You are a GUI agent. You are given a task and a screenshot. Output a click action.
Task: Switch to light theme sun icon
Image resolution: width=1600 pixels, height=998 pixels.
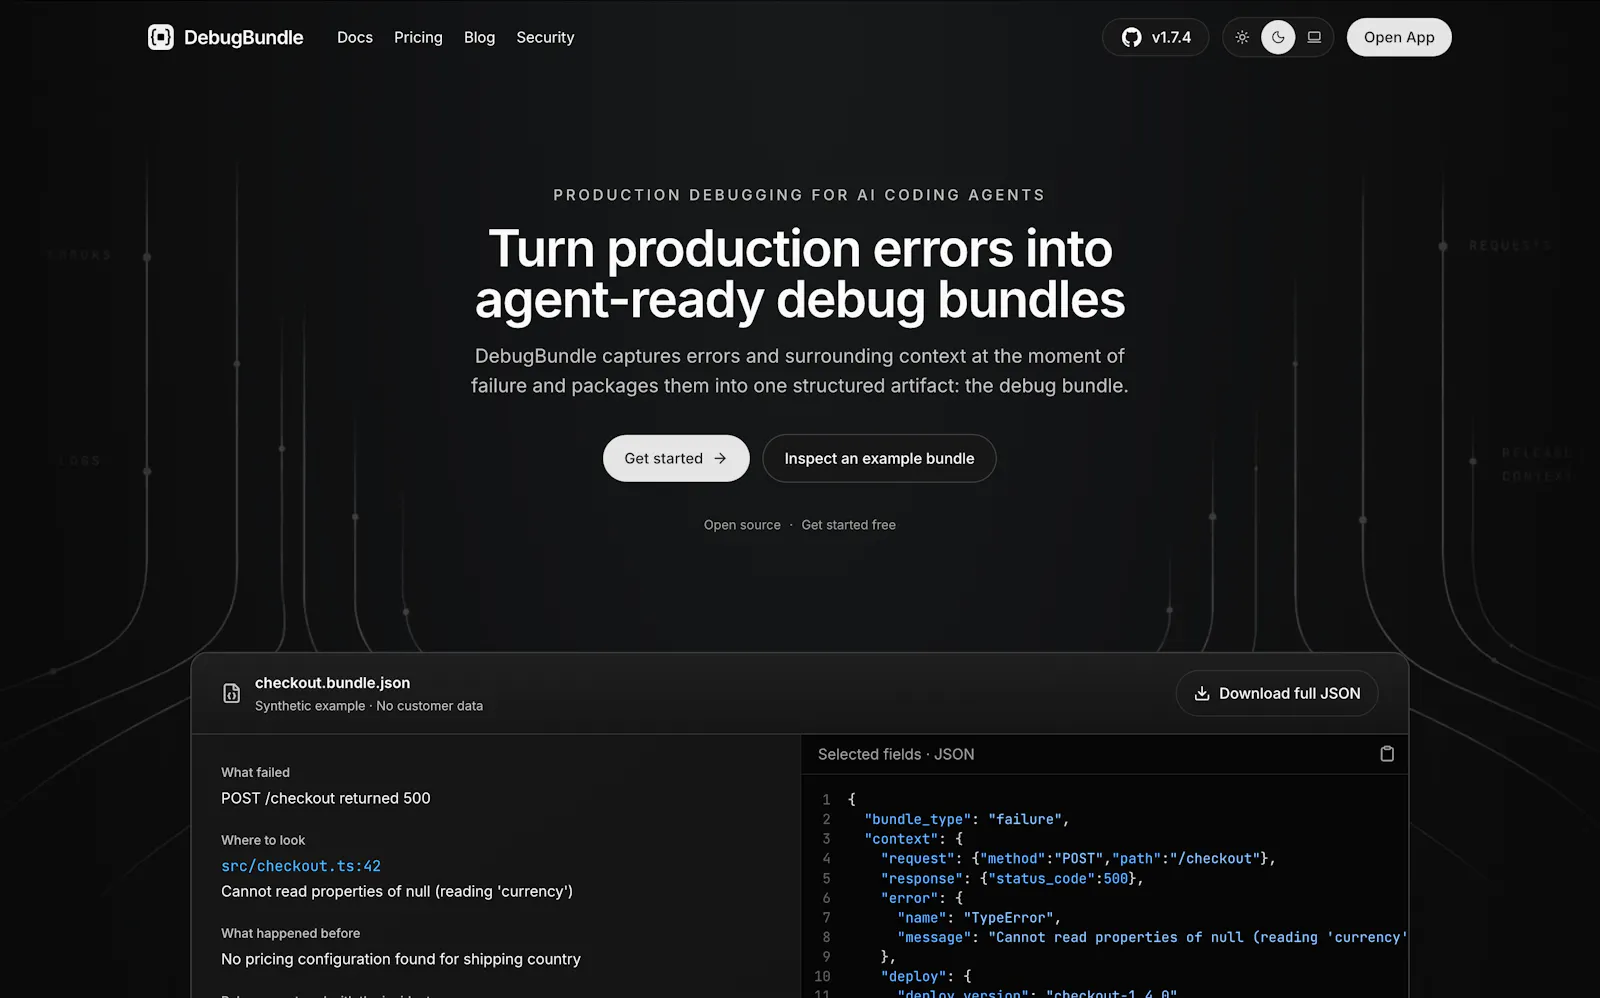pyautogui.click(x=1242, y=37)
